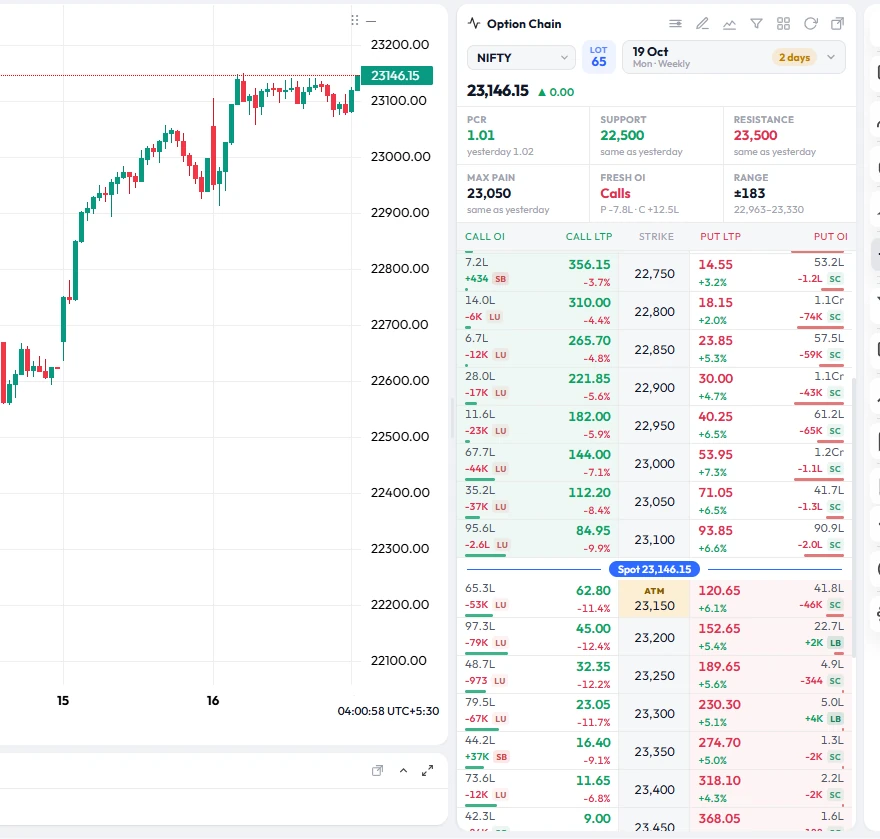Viewport: 880px width, 839px height.
Task: Click the red OI bar under put 1.2Cr
Action: point(819,479)
